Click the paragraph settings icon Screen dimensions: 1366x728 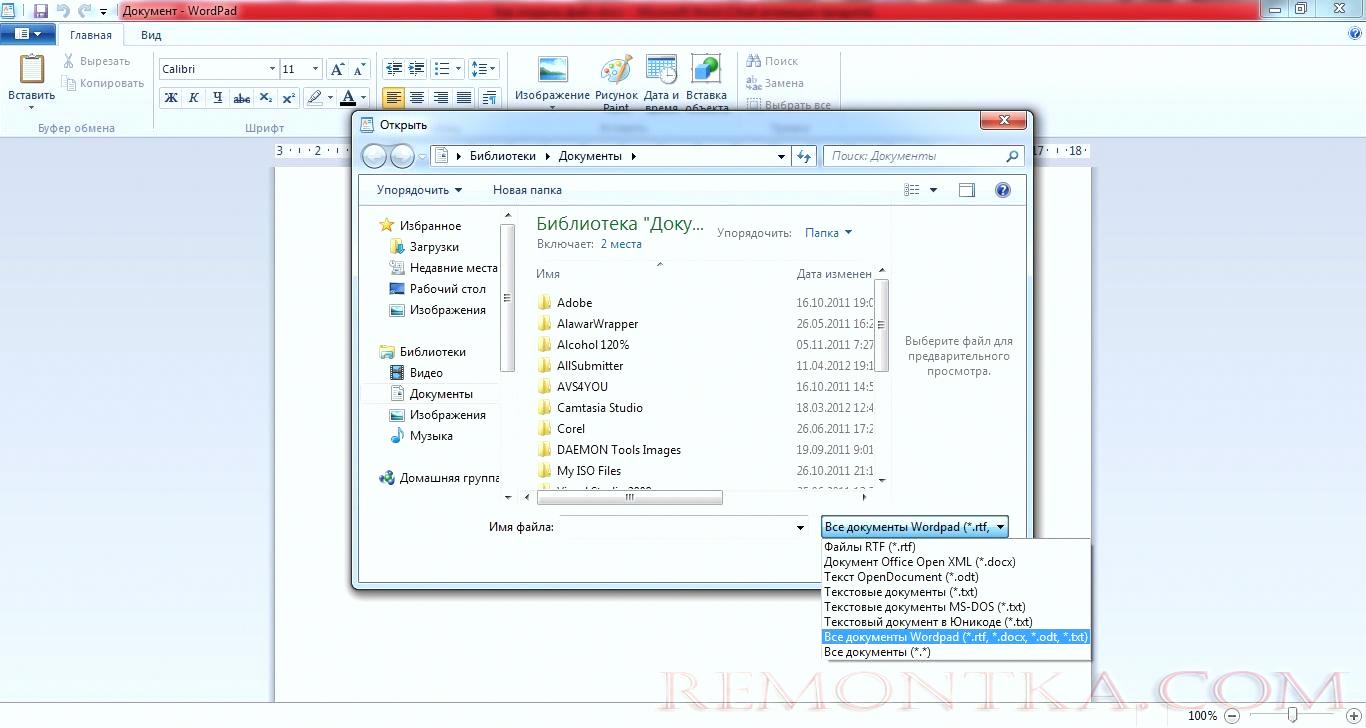coord(488,98)
